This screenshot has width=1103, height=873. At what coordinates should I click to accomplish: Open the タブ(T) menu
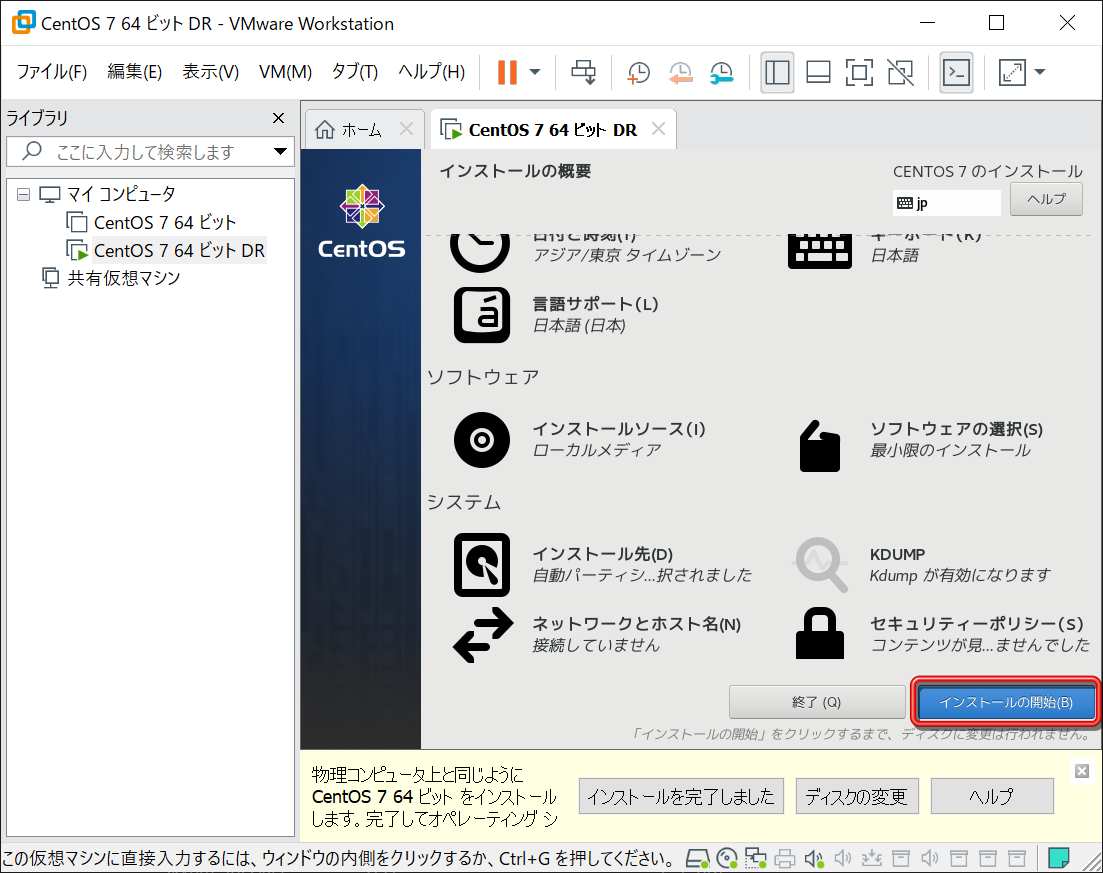355,72
